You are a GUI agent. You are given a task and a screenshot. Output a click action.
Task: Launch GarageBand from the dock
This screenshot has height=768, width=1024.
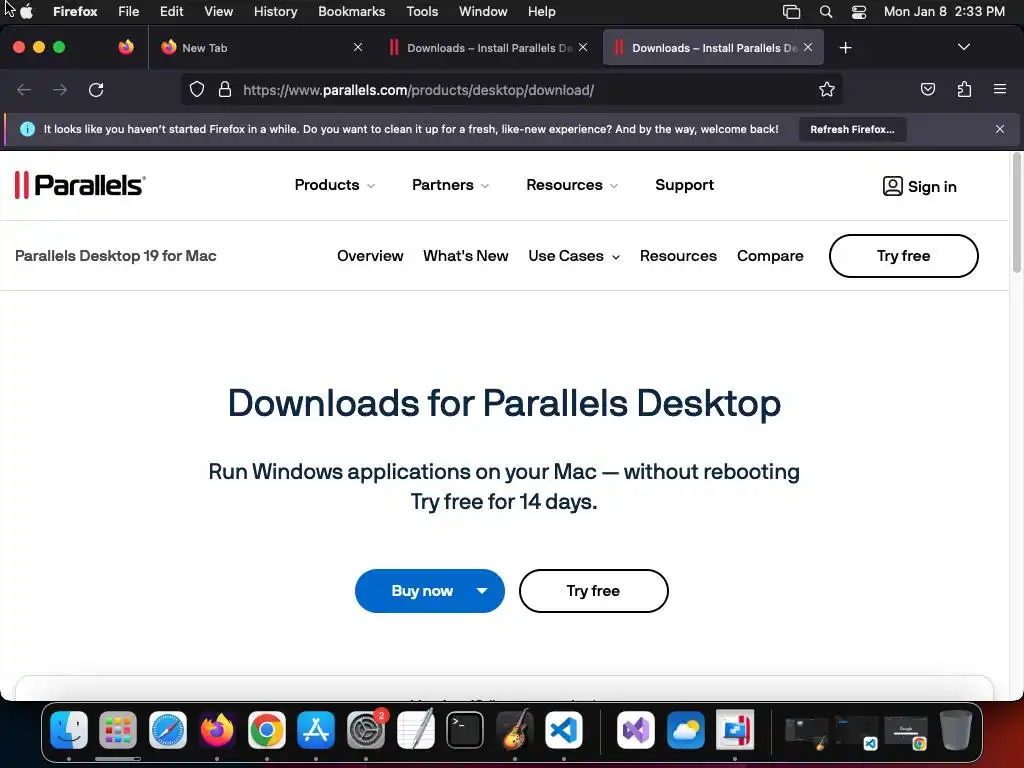pos(515,729)
